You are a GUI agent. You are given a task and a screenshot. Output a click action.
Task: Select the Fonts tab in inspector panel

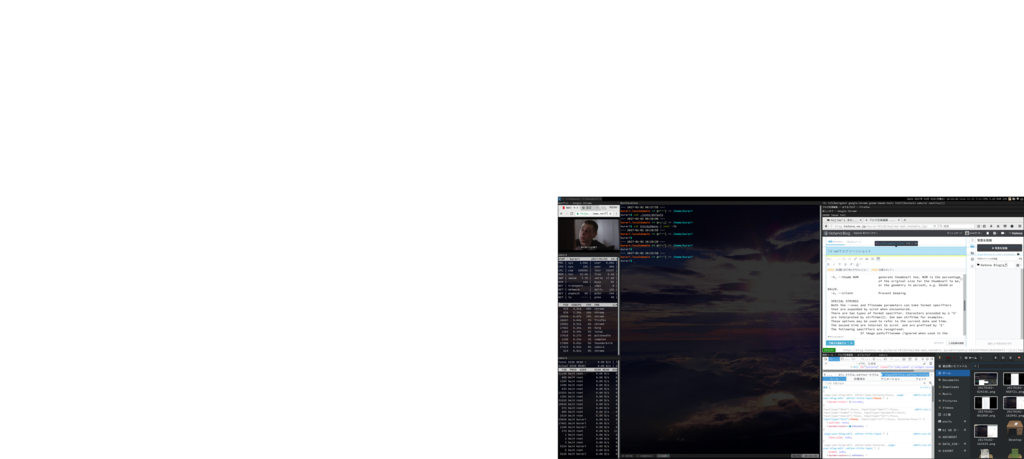[x=921, y=379]
